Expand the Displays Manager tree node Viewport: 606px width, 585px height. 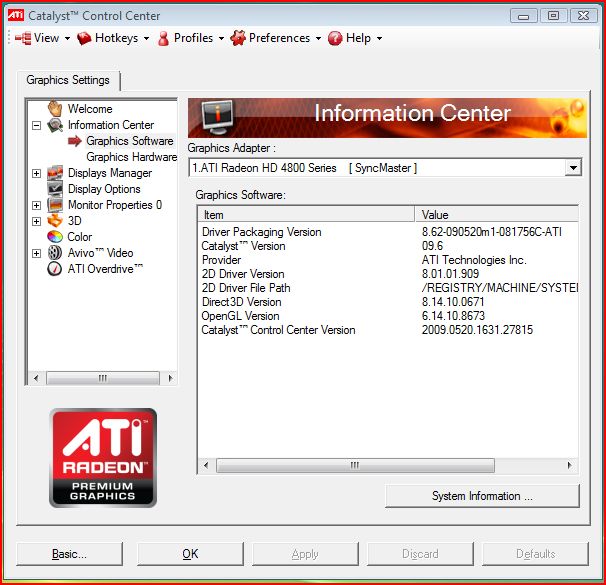[36, 173]
